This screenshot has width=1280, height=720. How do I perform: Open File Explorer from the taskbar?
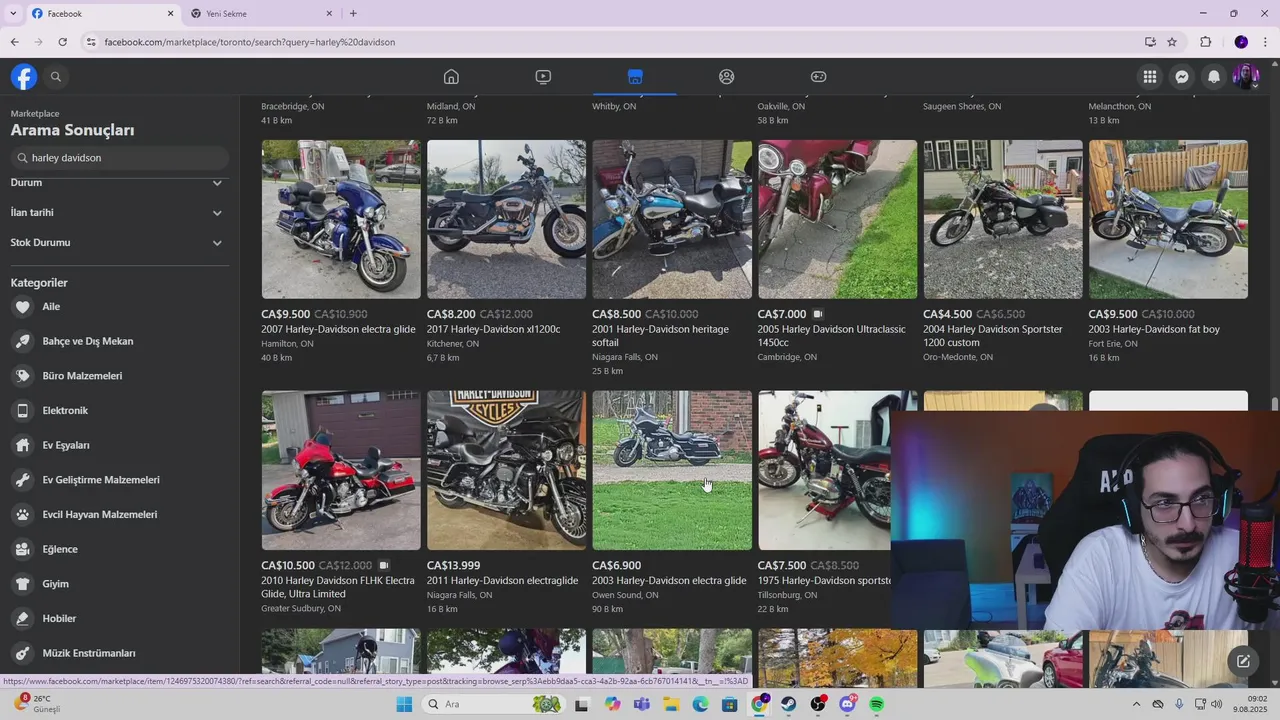pyautogui.click(x=671, y=704)
